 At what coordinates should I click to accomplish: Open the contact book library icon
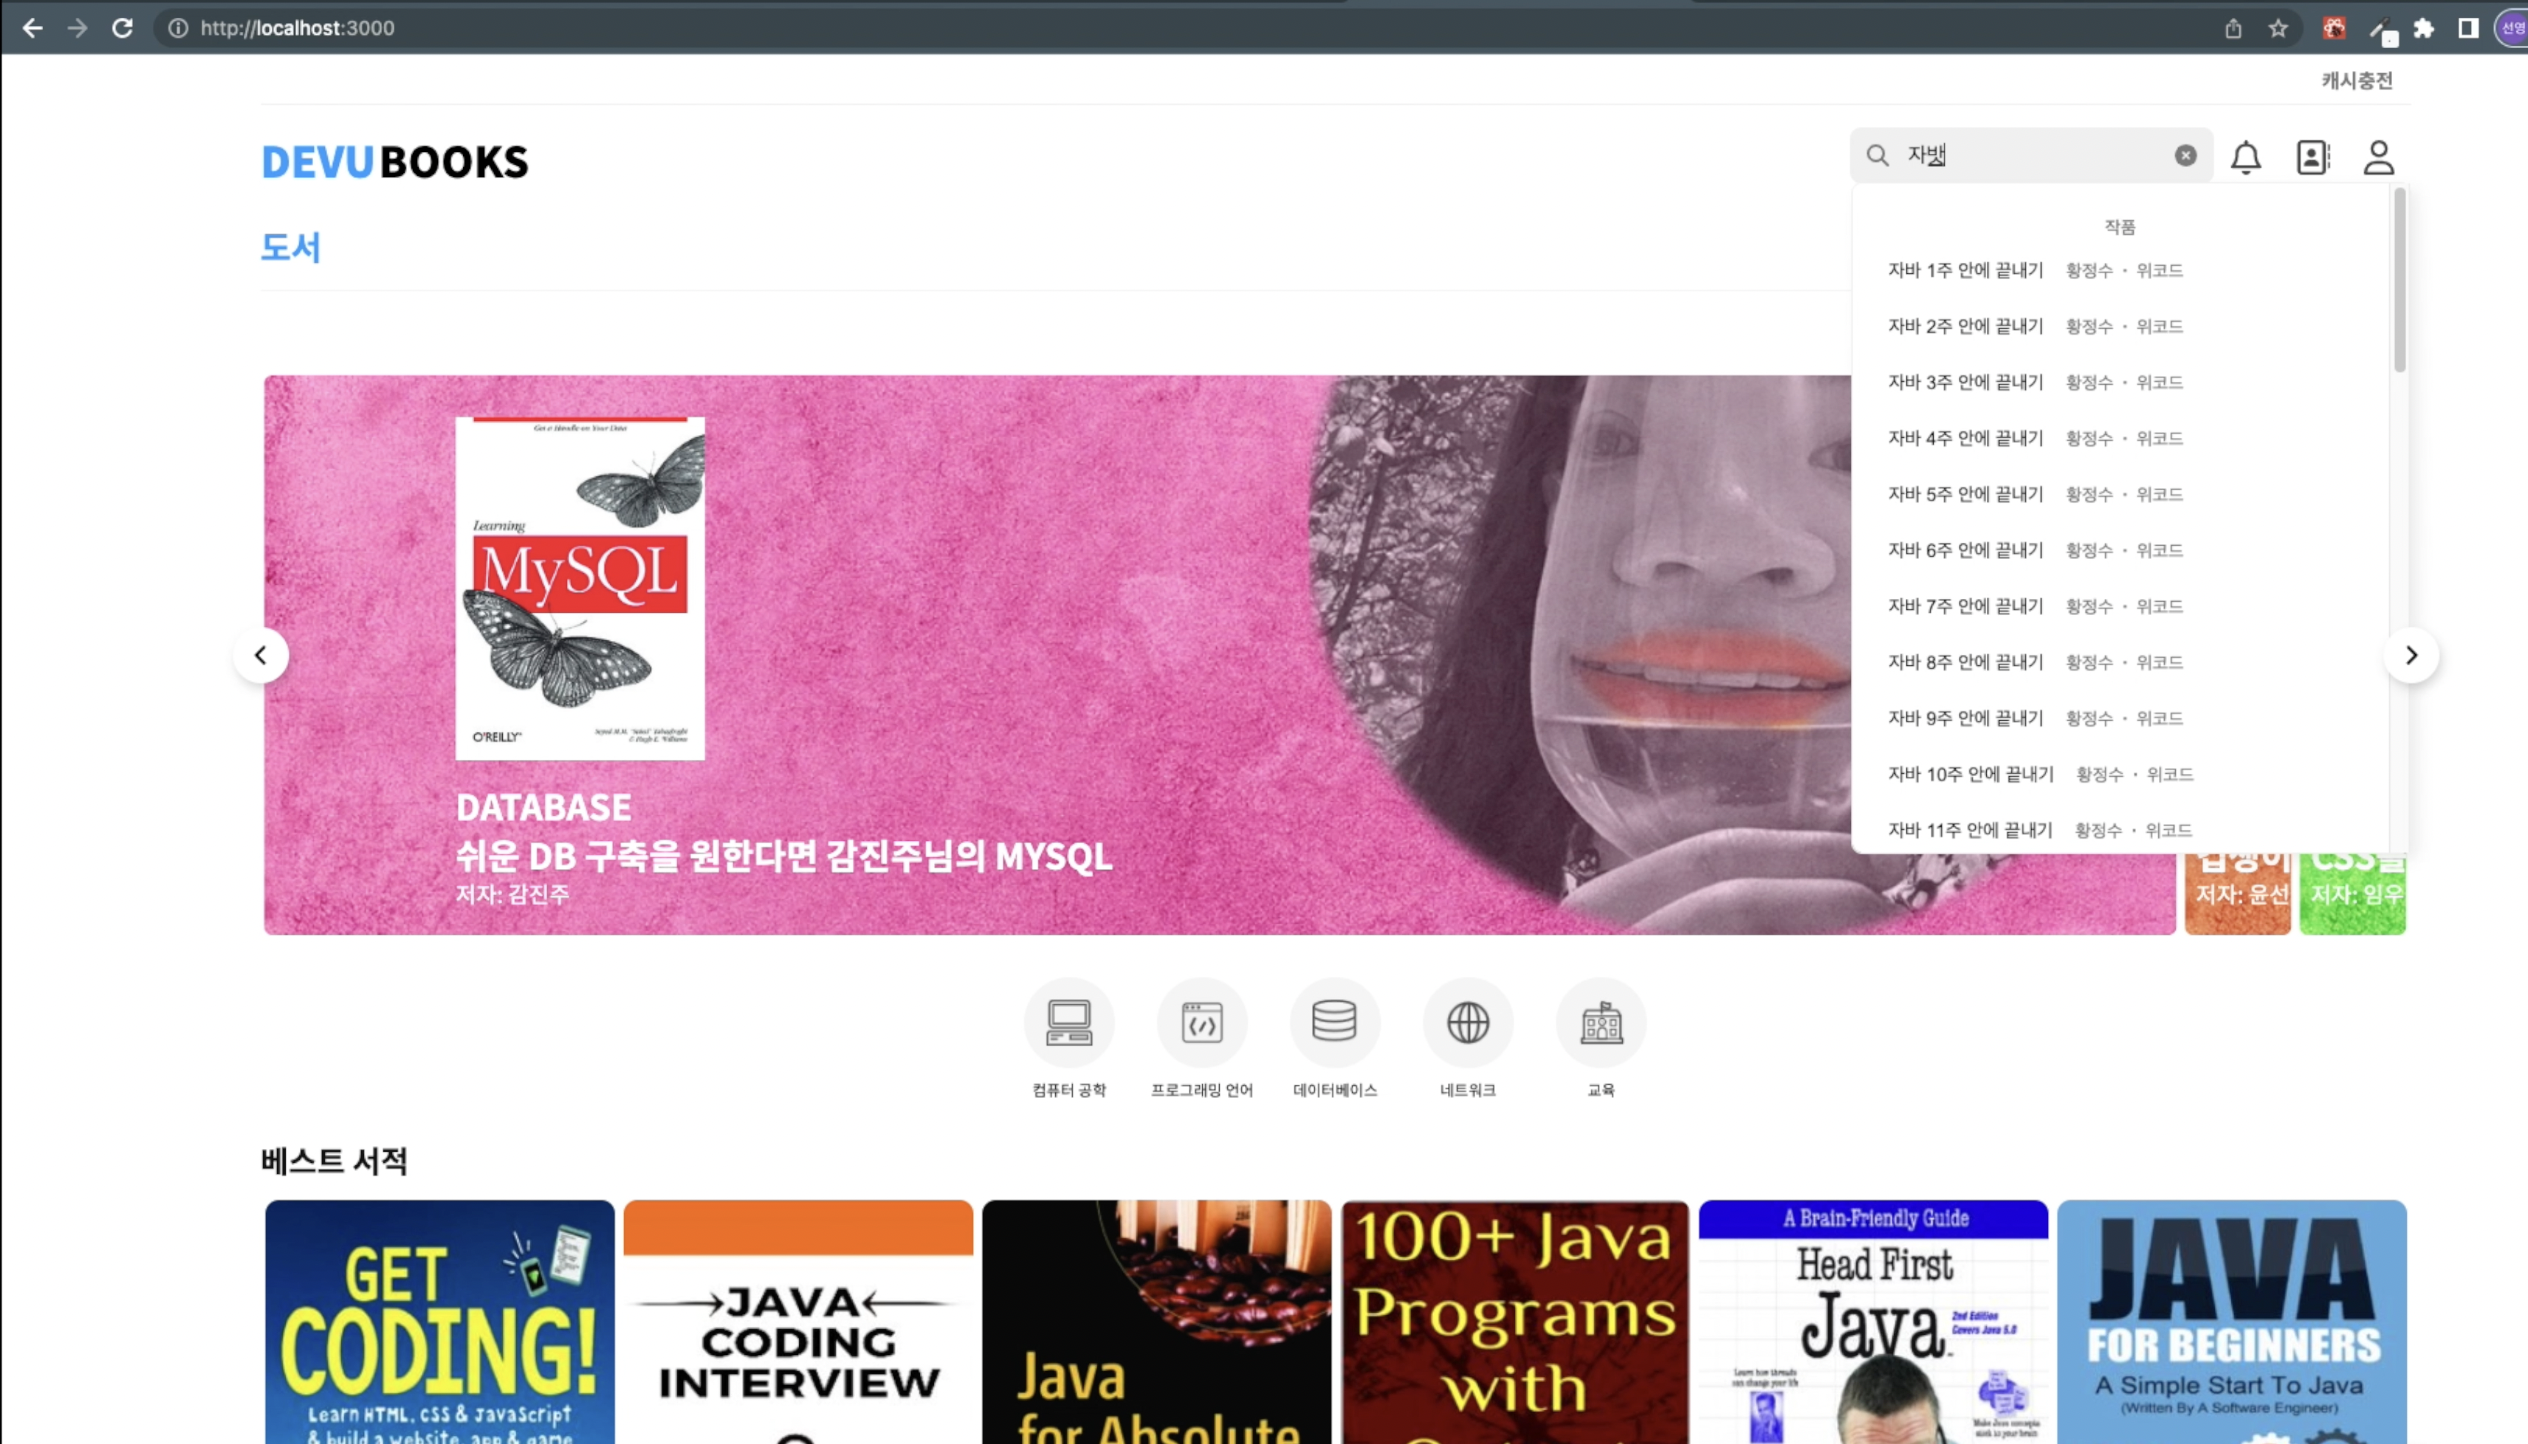tap(2312, 157)
